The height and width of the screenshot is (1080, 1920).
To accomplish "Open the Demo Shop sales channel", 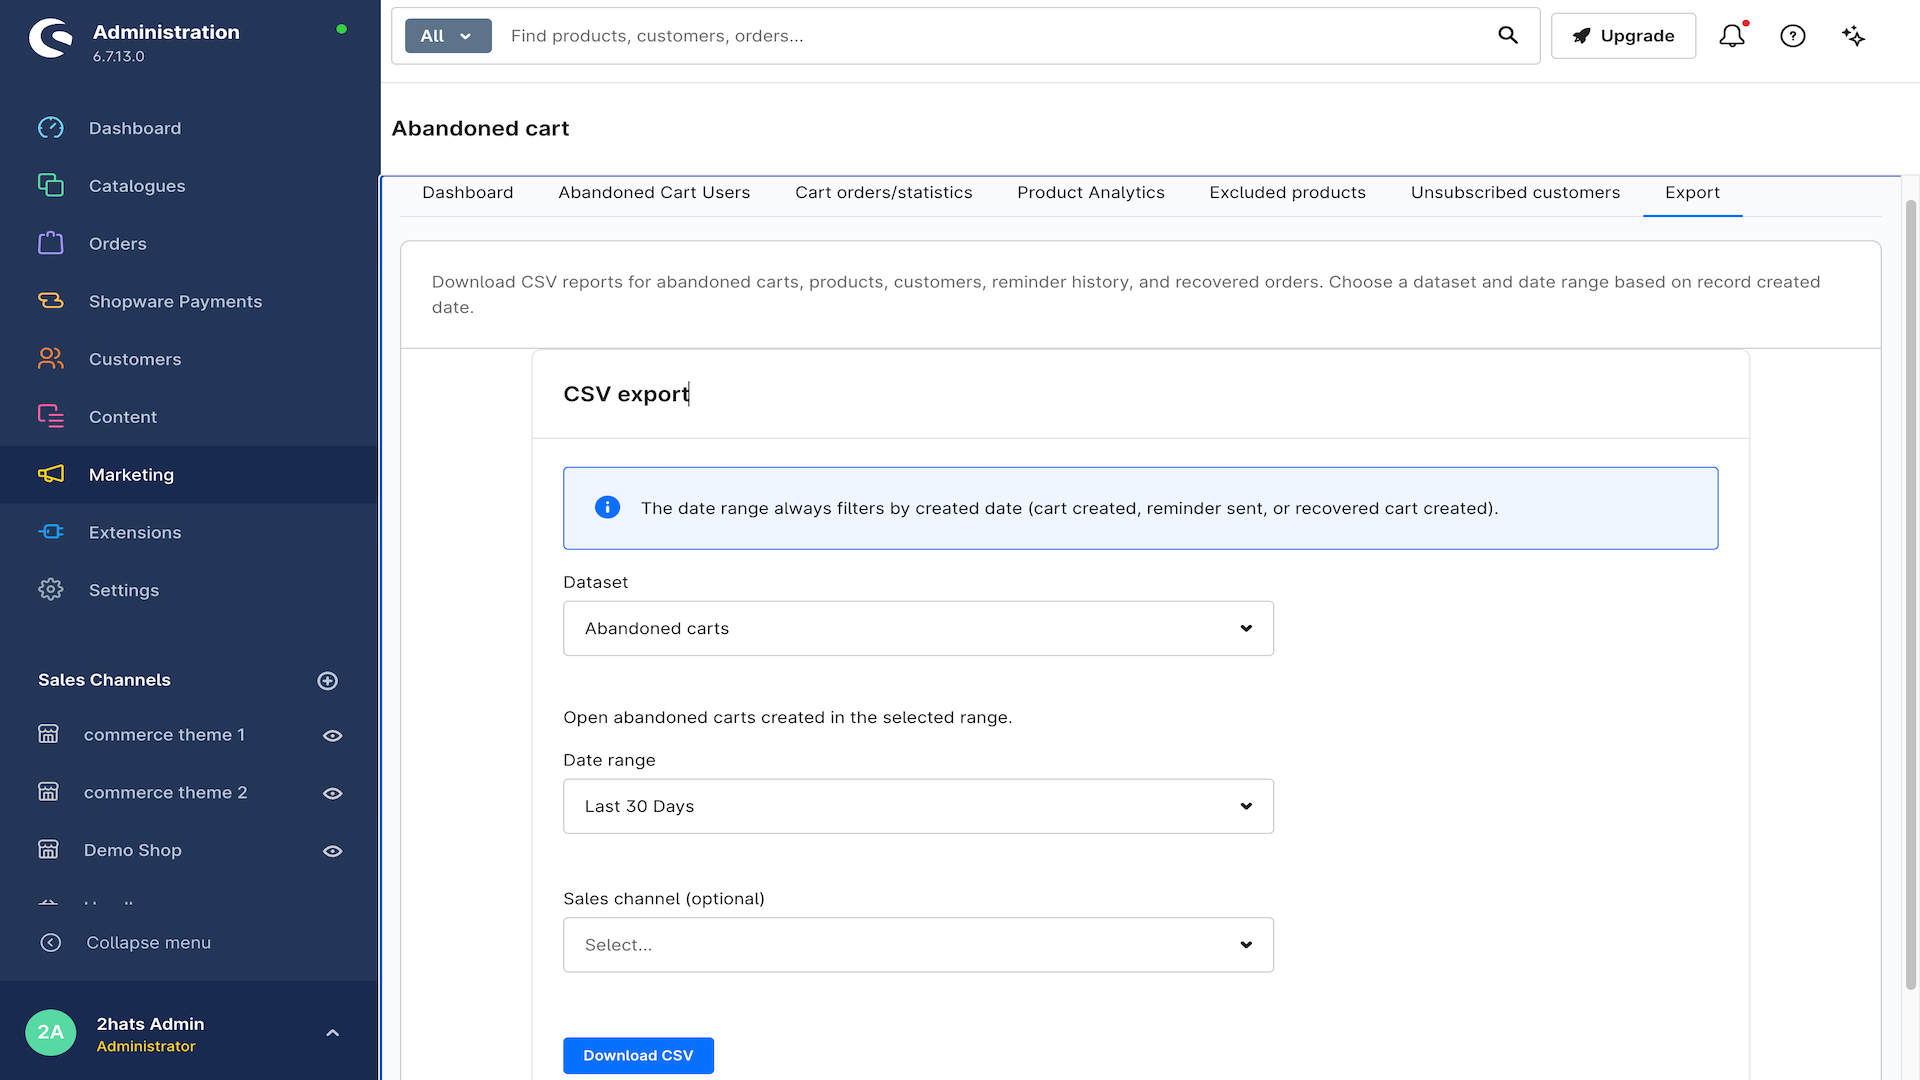I will pos(133,850).
